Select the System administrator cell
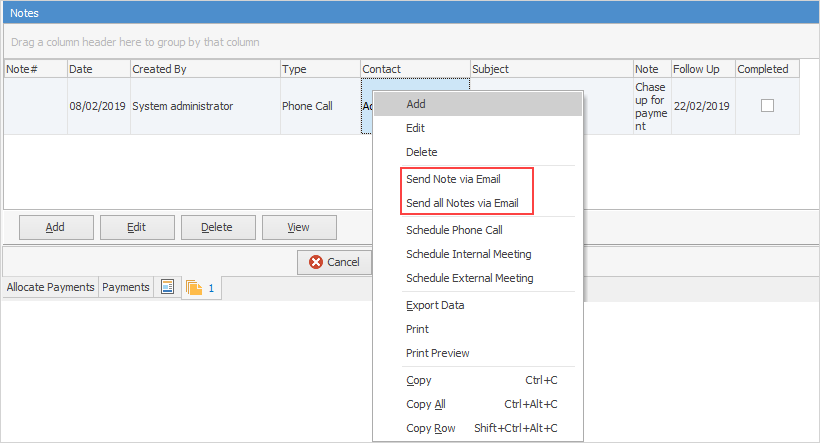820x443 pixels. tap(205, 106)
